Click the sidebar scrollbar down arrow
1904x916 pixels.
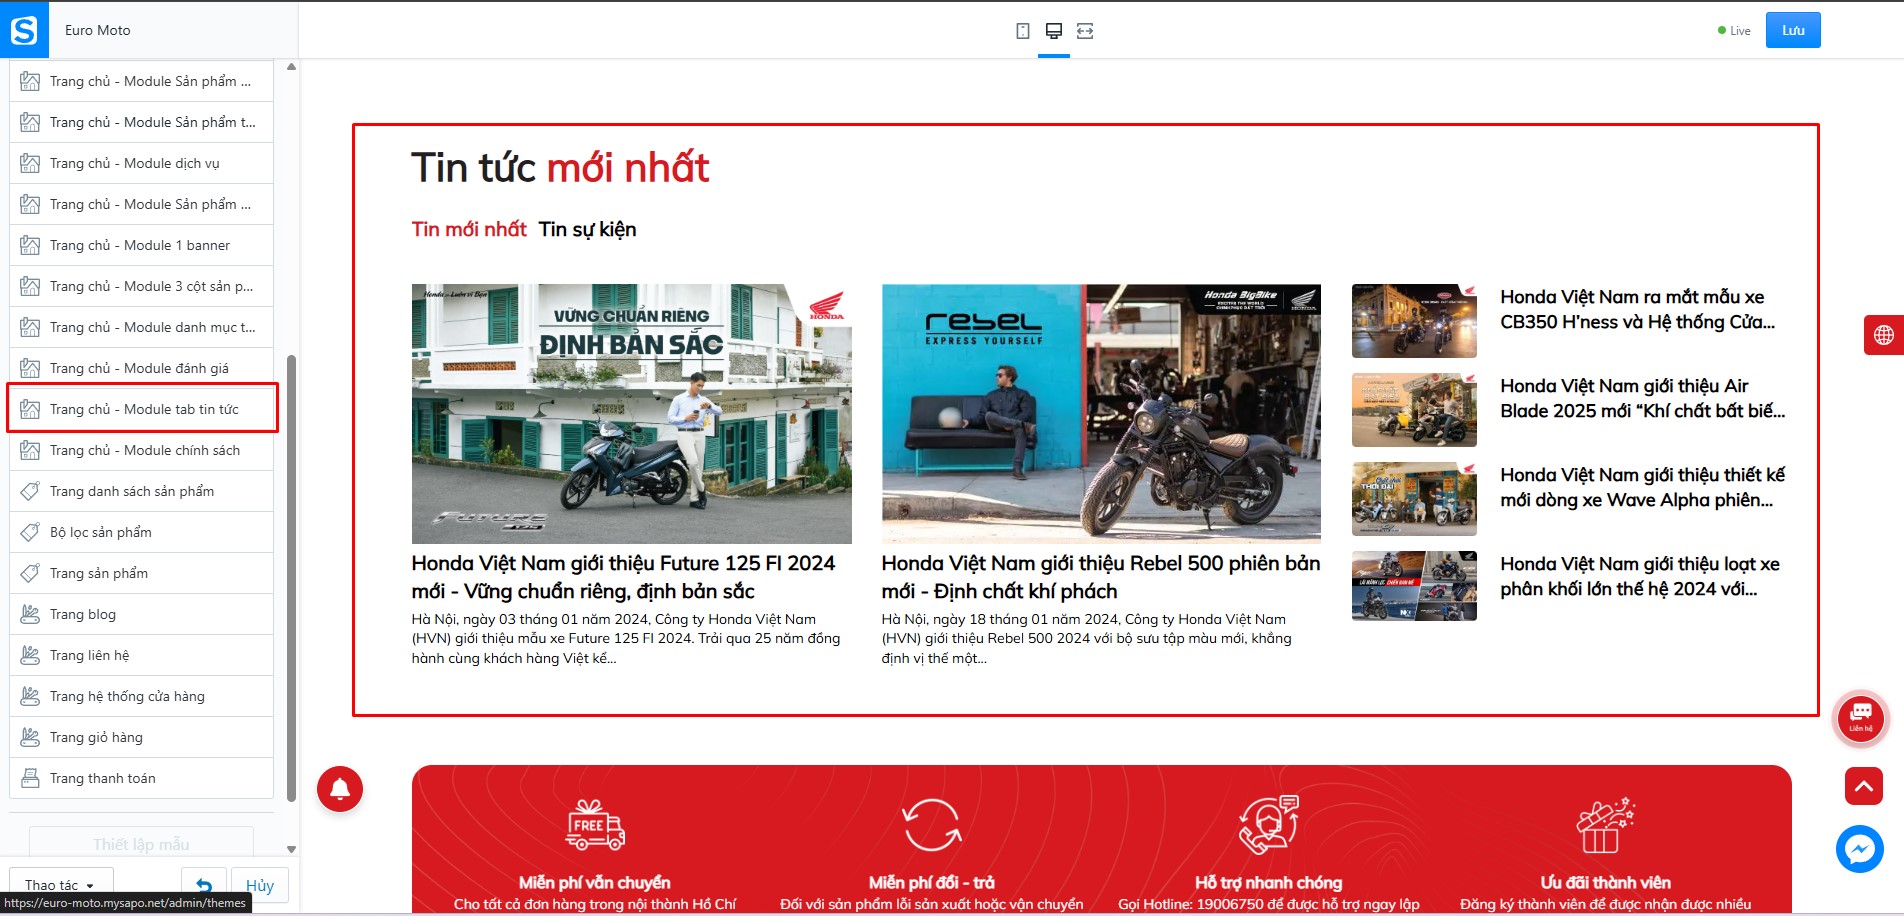coord(291,849)
